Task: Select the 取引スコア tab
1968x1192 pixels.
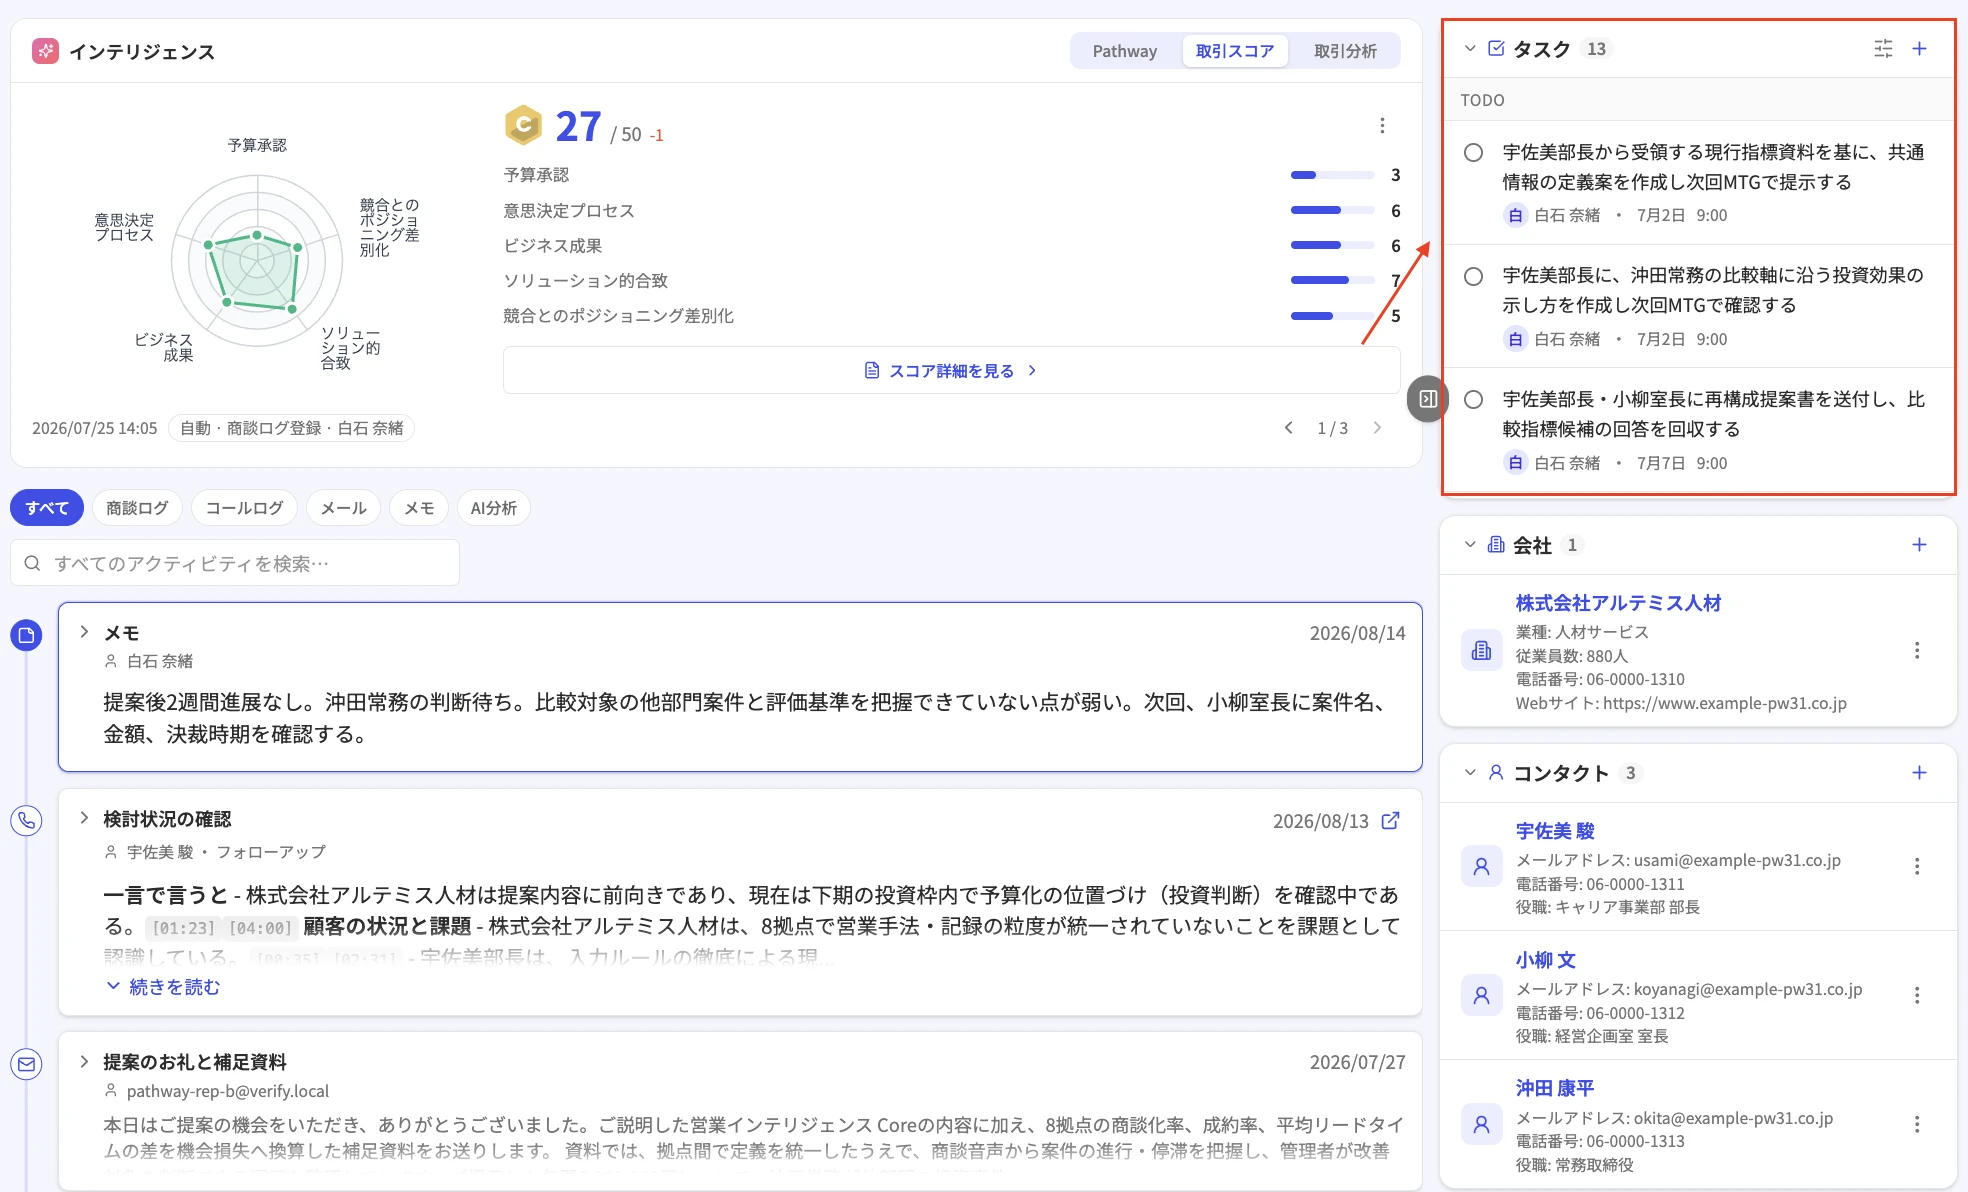Action: click(1235, 51)
